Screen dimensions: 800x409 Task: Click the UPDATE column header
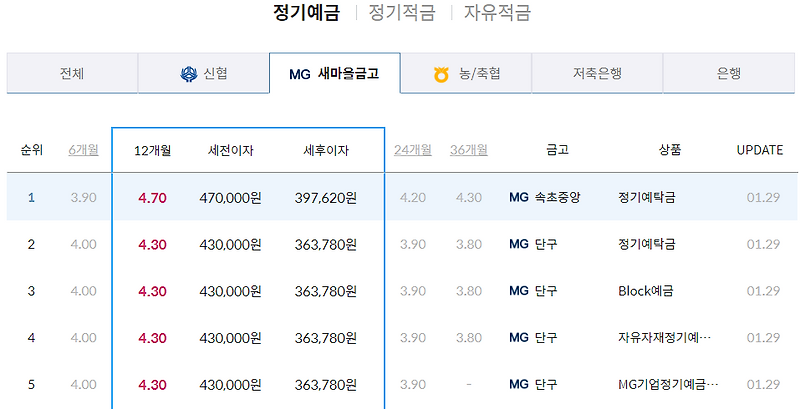pyautogui.click(x=760, y=150)
